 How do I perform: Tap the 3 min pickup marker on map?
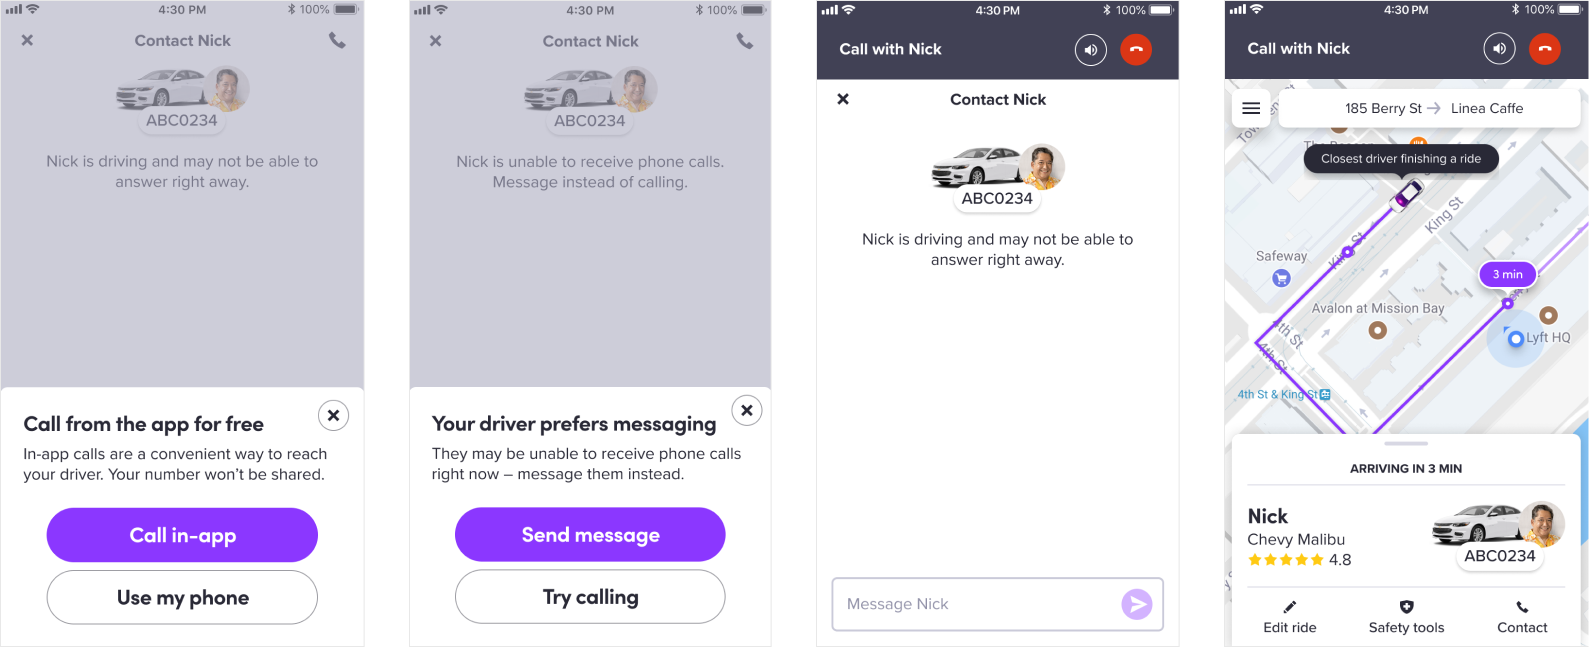(1507, 274)
